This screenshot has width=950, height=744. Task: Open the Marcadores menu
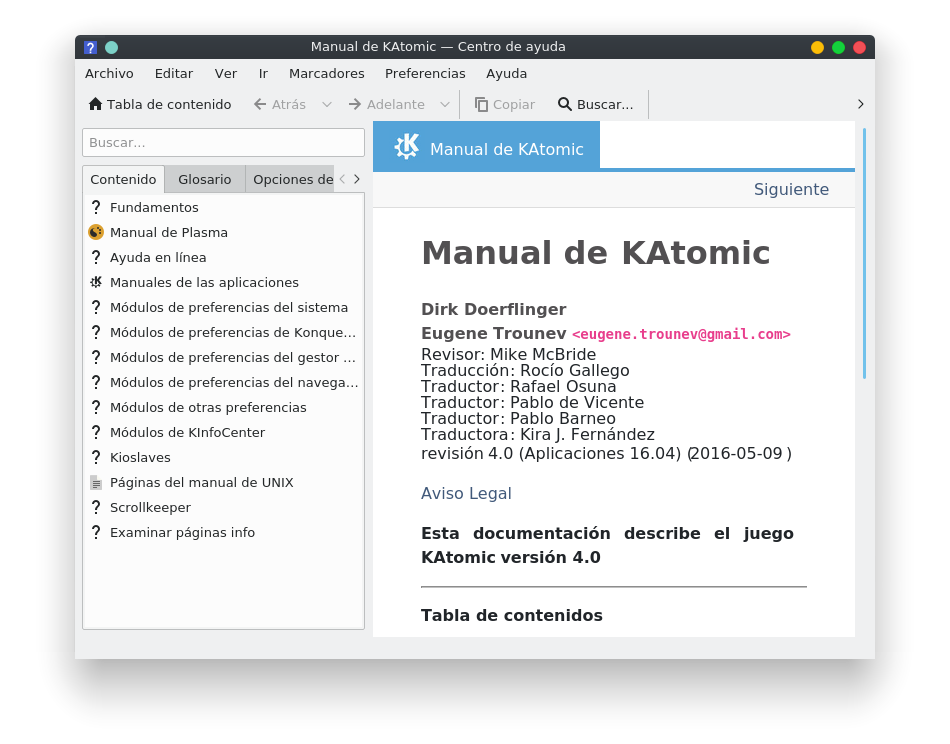(x=327, y=74)
